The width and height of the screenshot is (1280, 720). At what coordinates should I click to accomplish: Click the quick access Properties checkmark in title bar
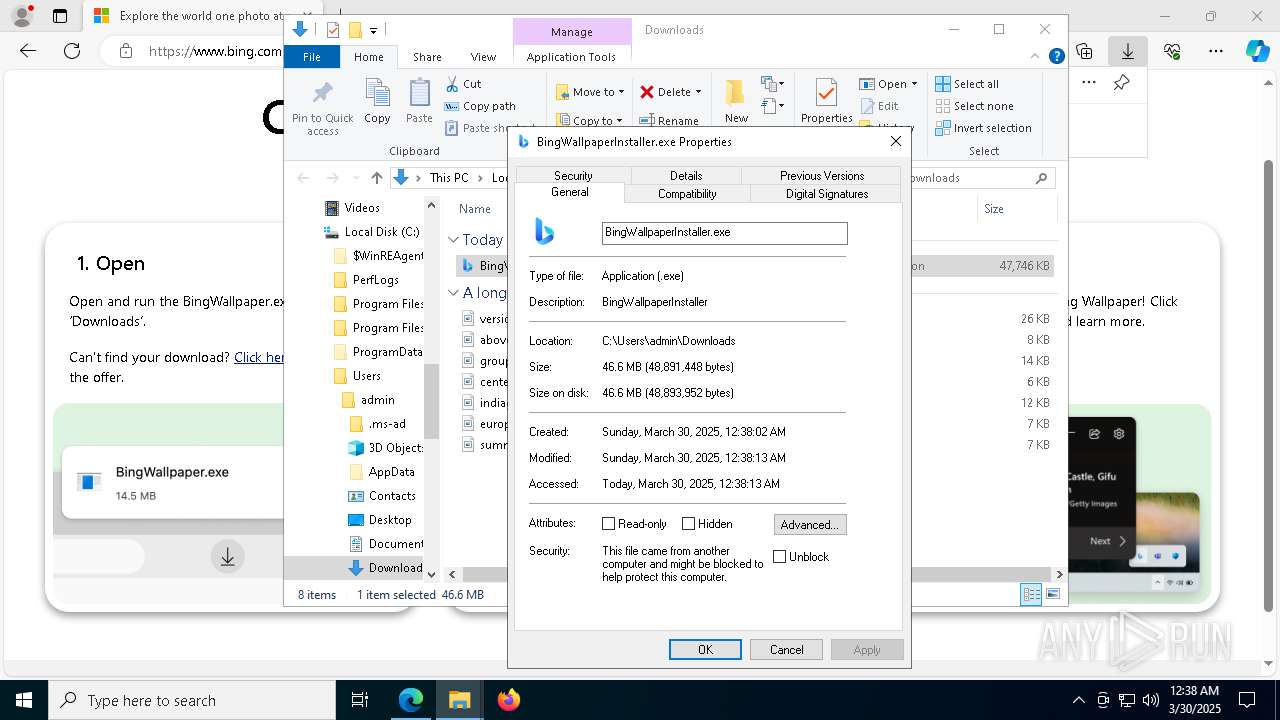333,30
